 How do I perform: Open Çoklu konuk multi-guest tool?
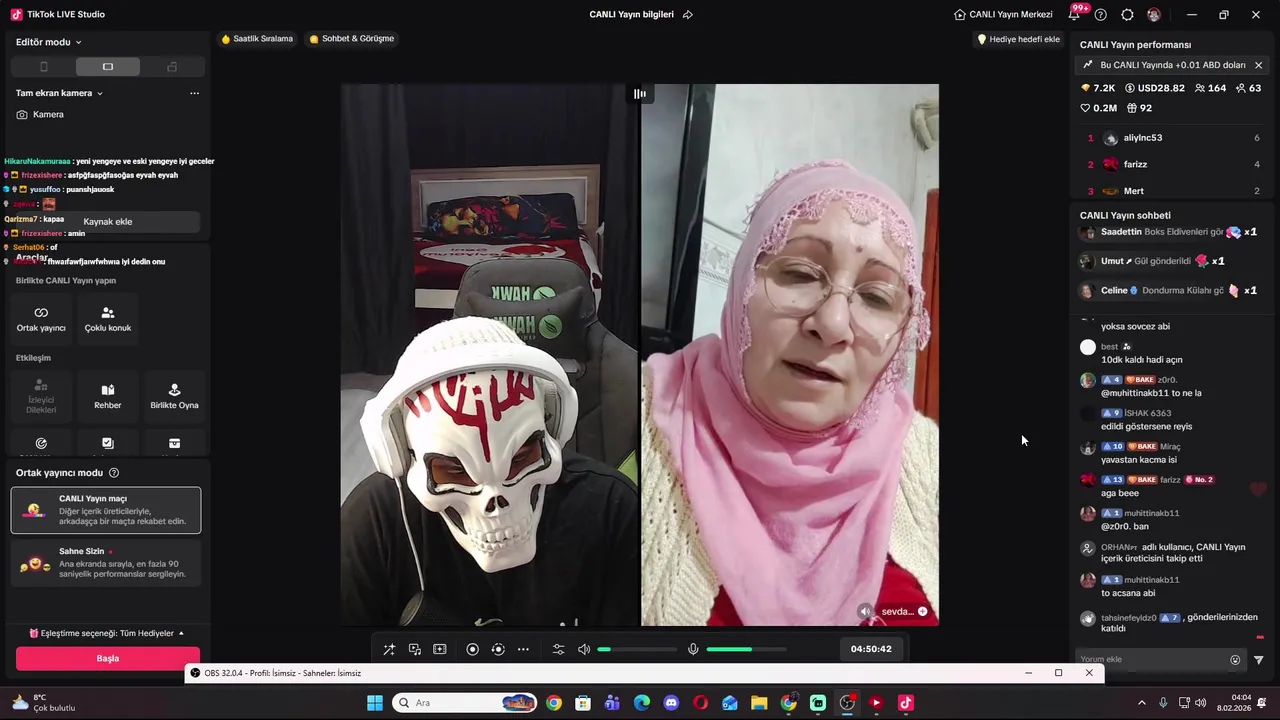tap(108, 319)
